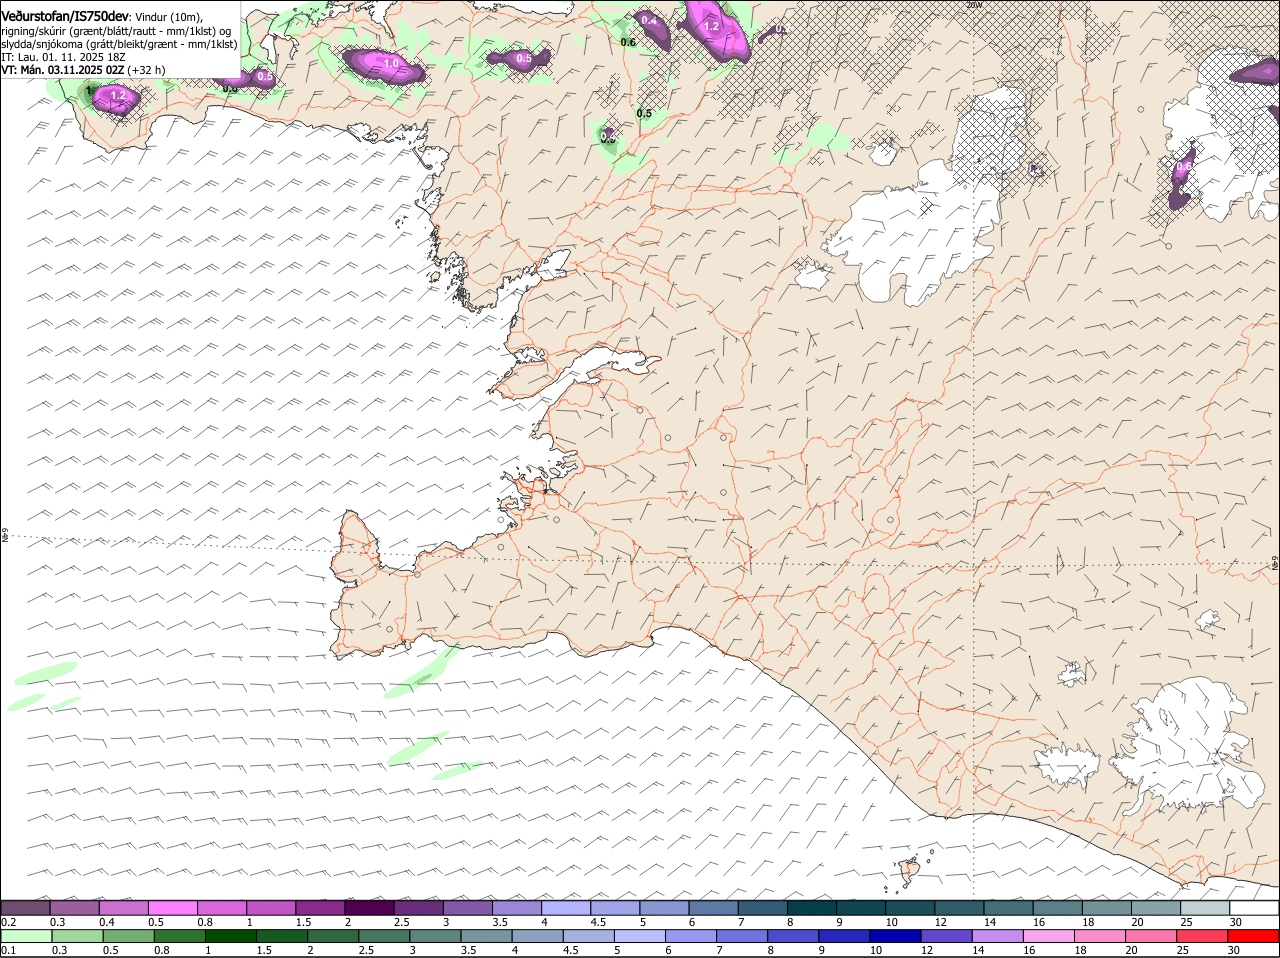Click the small Vestmannaeyjar island off the south coast
Screen dimensions: 1280x958
[x=909, y=871]
